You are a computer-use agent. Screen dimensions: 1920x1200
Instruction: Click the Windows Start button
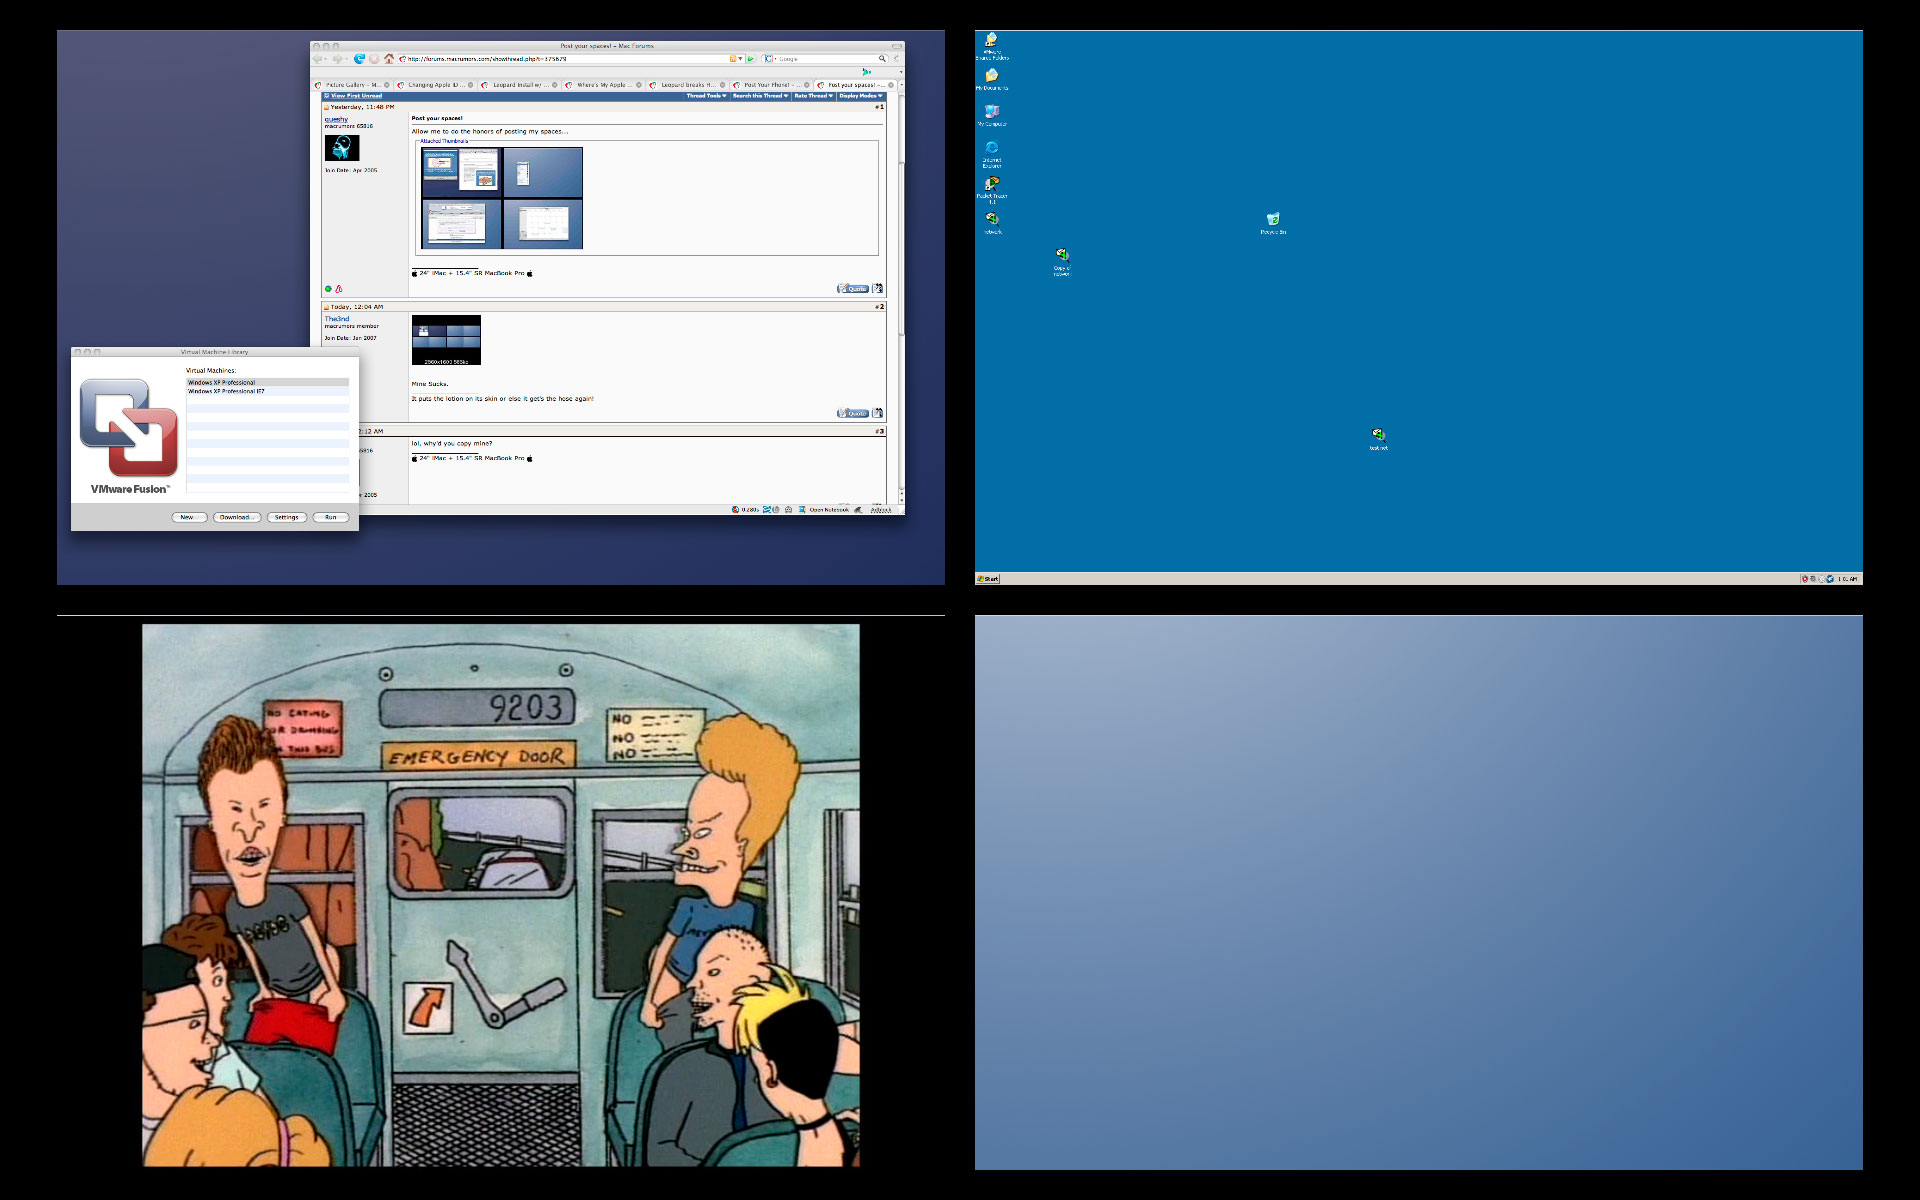click(988, 578)
